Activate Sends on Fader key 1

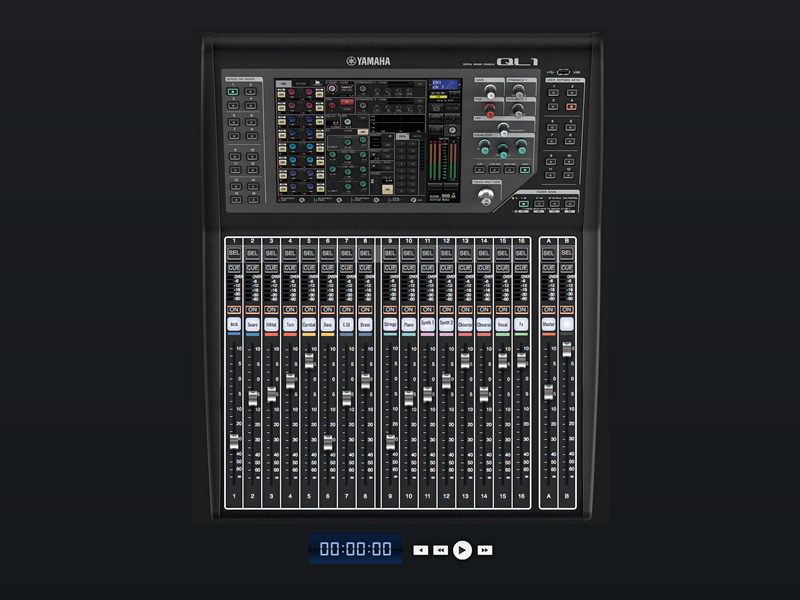(233, 92)
